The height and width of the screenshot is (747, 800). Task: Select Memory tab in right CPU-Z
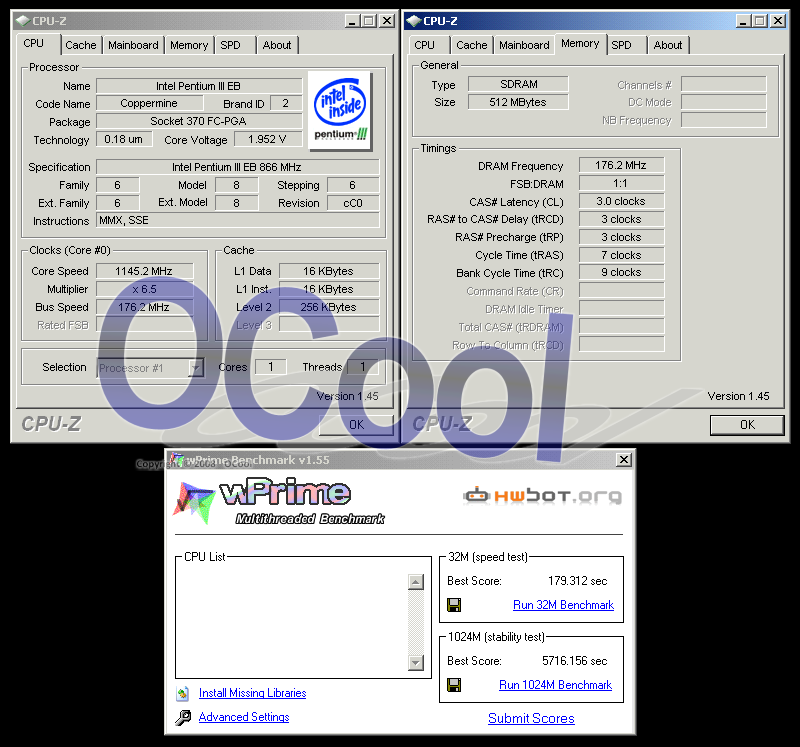[580, 43]
